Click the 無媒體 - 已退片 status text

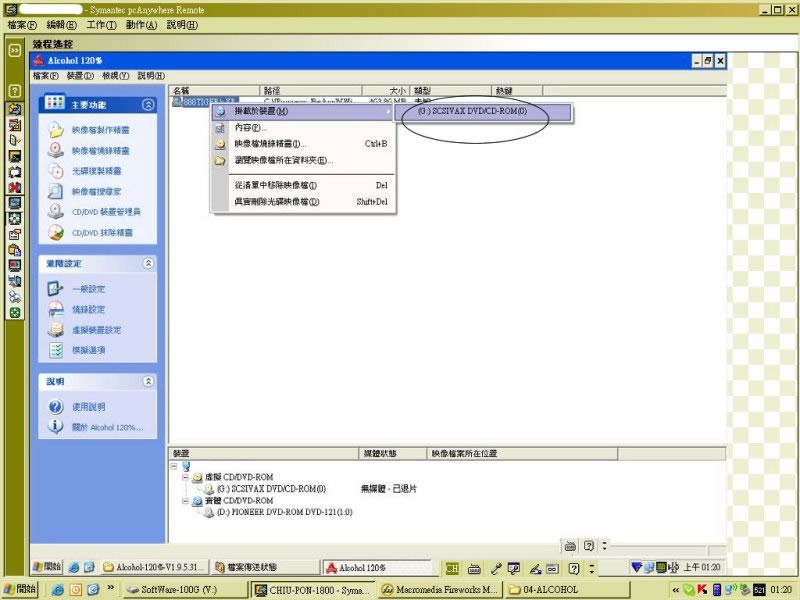(389, 489)
